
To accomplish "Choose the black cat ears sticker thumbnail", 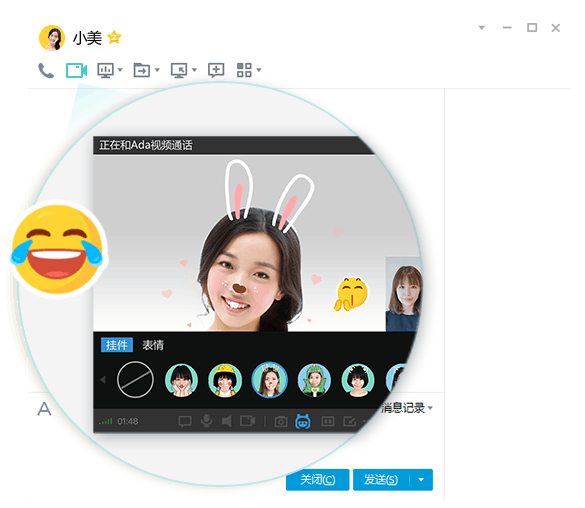I will 358,380.
